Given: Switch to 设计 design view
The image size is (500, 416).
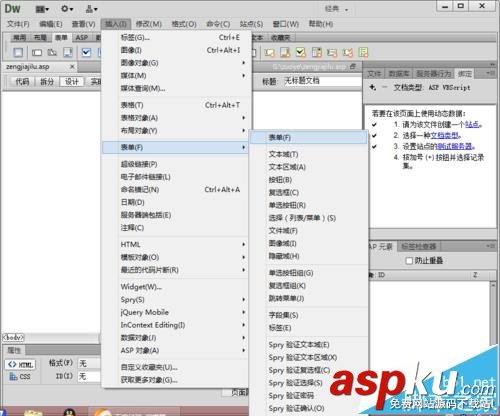Looking at the screenshot, I should (x=72, y=81).
